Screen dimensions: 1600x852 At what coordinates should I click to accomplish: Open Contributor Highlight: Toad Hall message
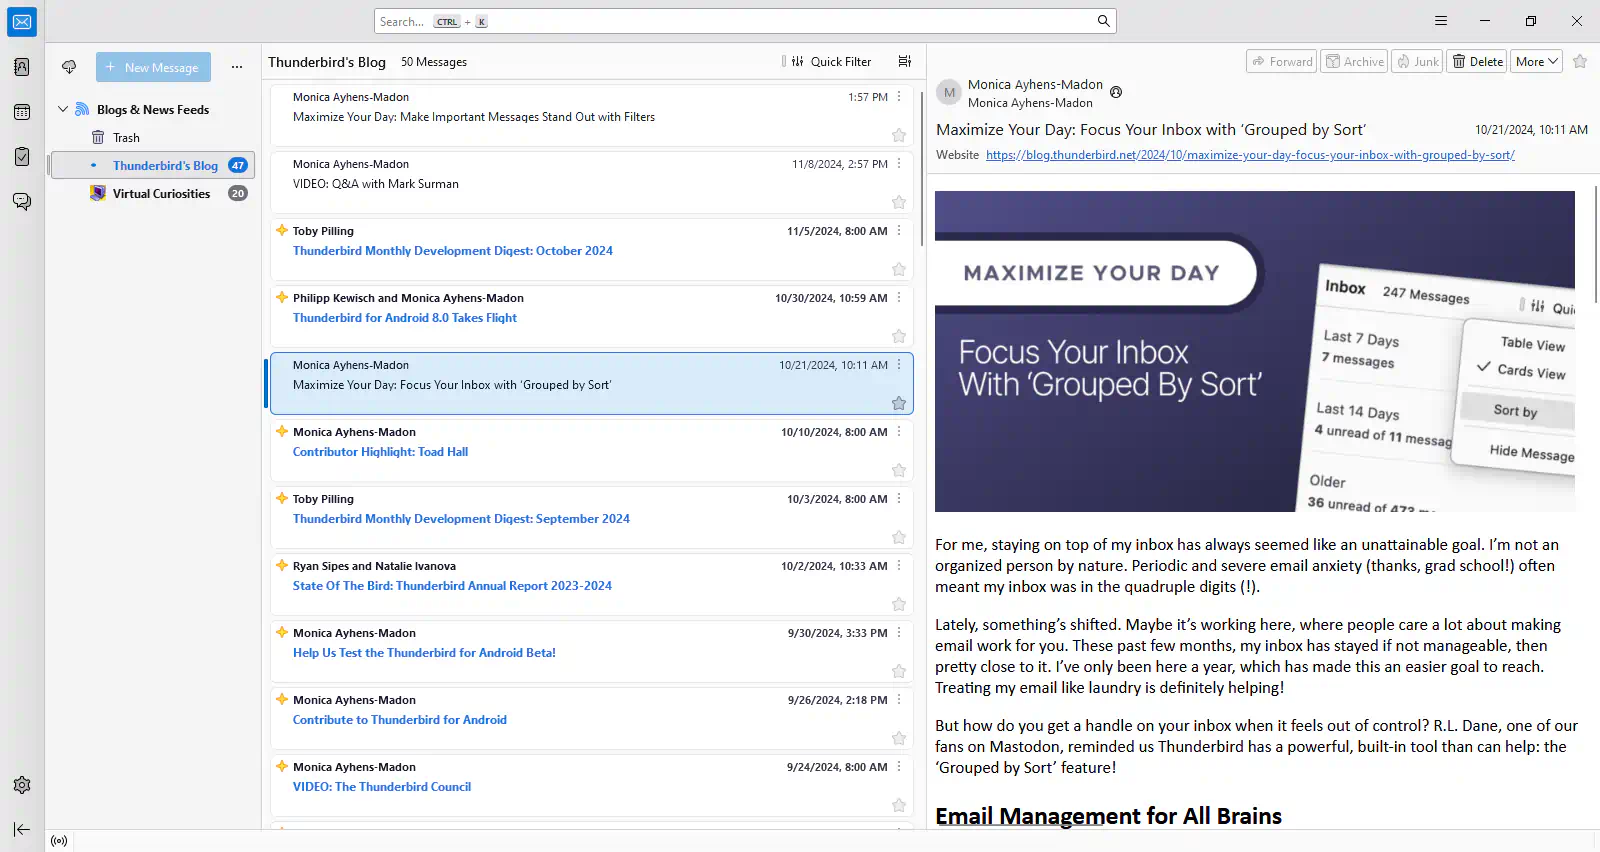click(592, 451)
